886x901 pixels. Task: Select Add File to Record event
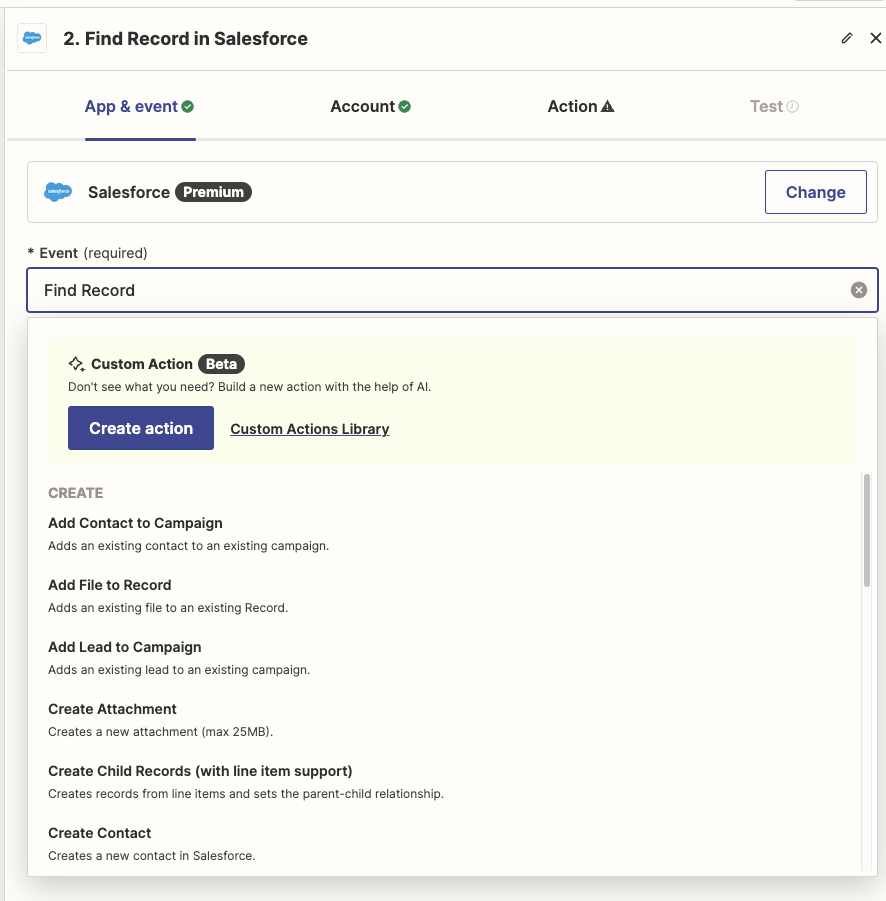pos(452,596)
